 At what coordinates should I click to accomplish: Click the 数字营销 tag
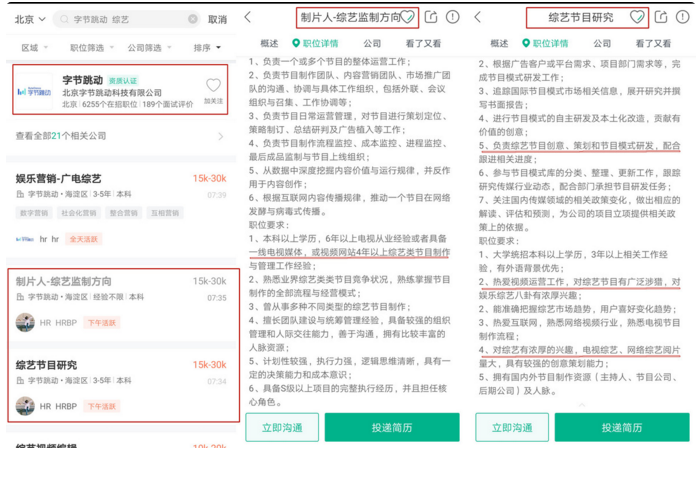(34, 213)
